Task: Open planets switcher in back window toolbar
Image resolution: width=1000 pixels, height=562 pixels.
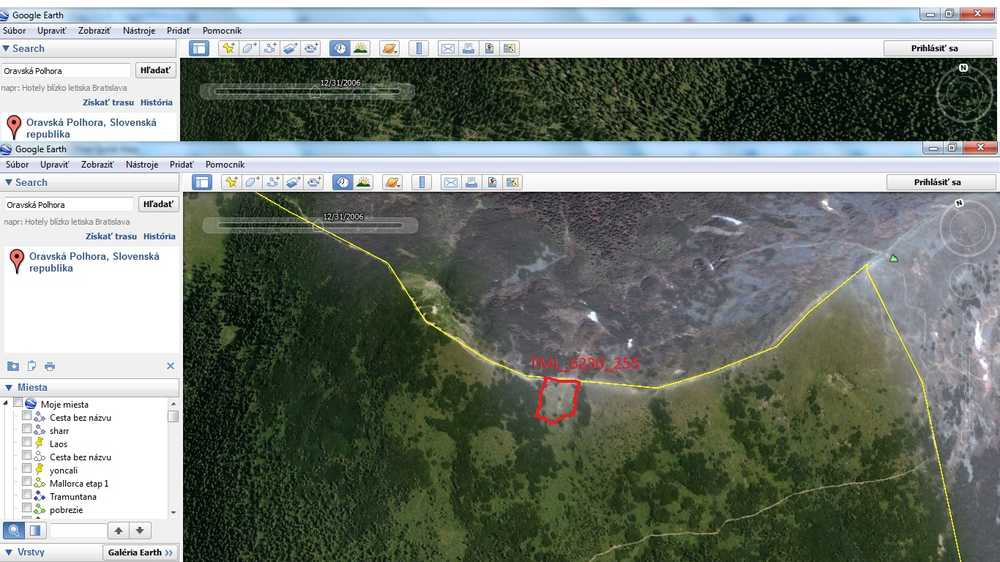Action: (x=389, y=48)
